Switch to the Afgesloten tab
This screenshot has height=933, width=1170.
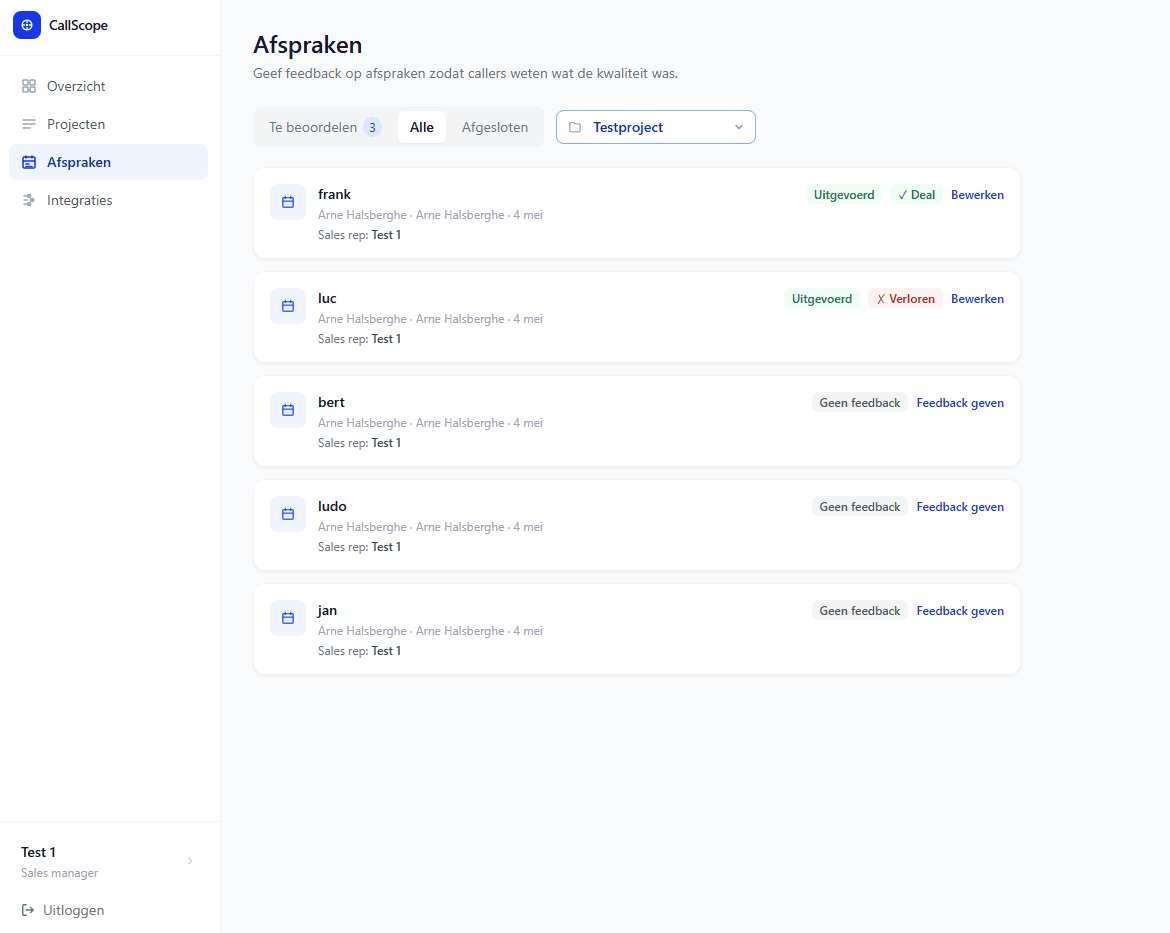pos(495,127)
